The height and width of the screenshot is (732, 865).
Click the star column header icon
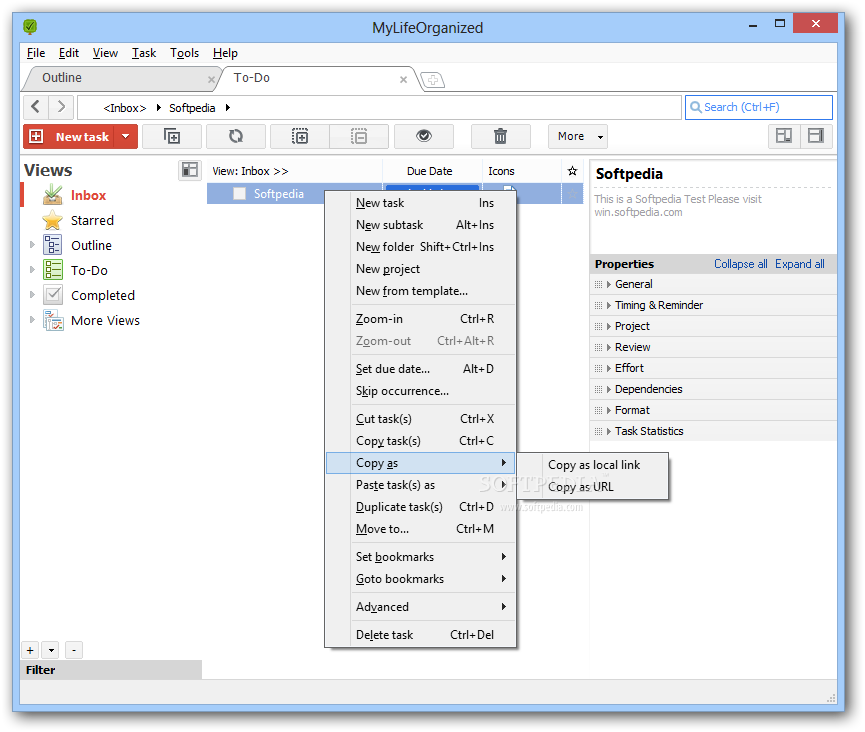572,171
